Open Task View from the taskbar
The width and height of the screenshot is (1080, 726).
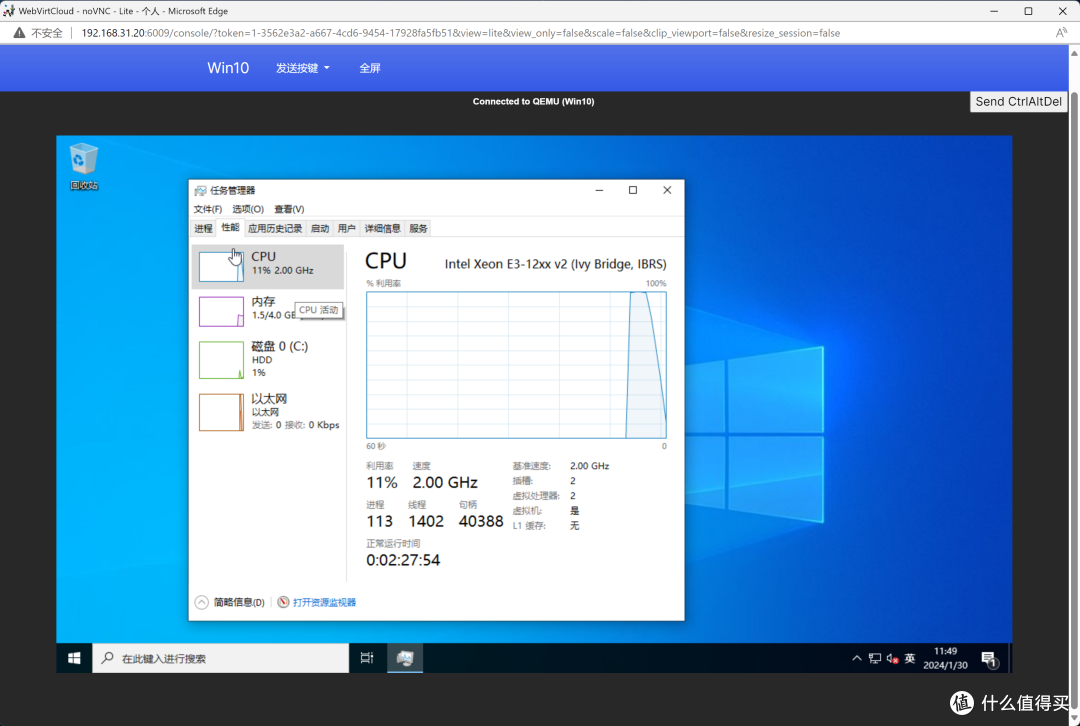pyautogui.click(x=366, y=658)
